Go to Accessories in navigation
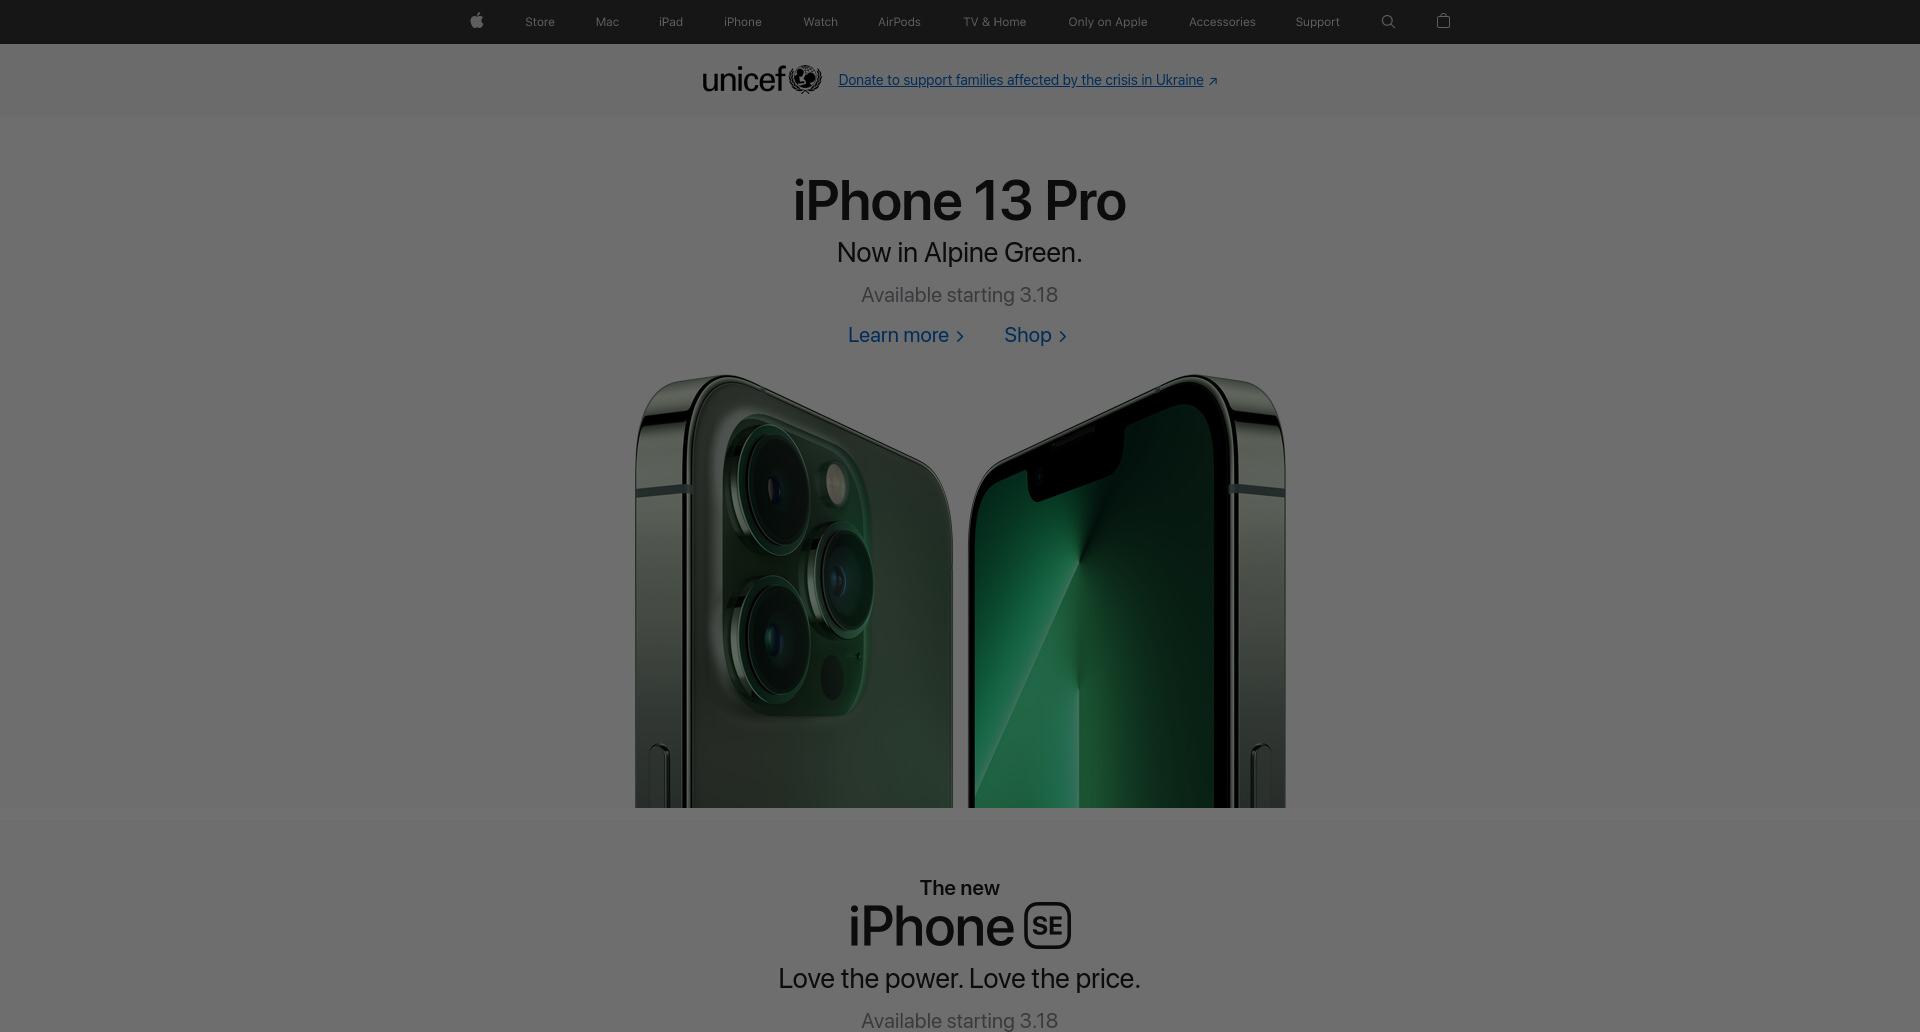This screenshot has height=1032, width=1920. 1222,22
